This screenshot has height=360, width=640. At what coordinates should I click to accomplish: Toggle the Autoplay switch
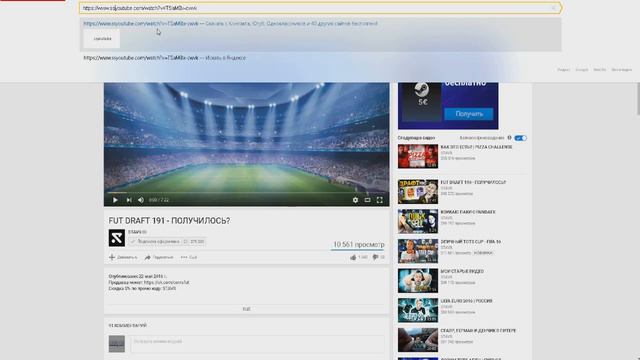pyautogui.click(x=520, y=138)
